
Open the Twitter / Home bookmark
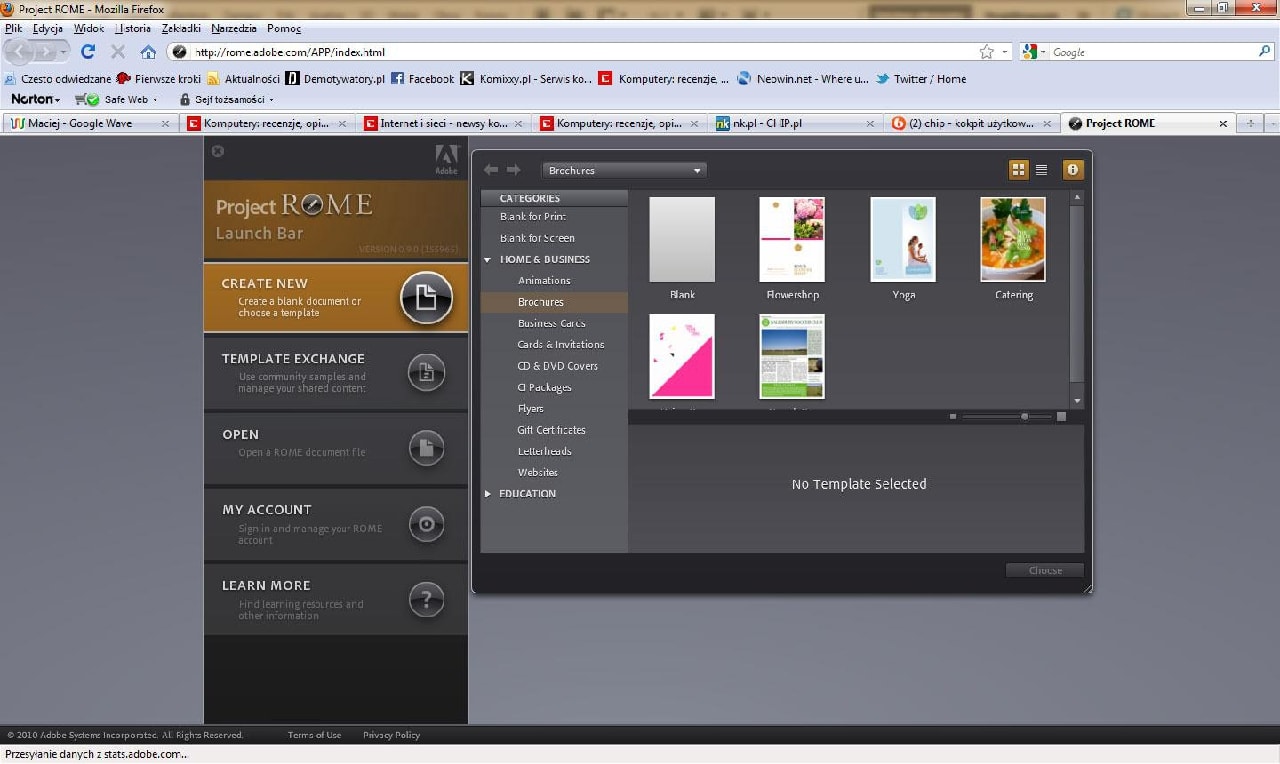pyautogui.click(x=921, y=79)
